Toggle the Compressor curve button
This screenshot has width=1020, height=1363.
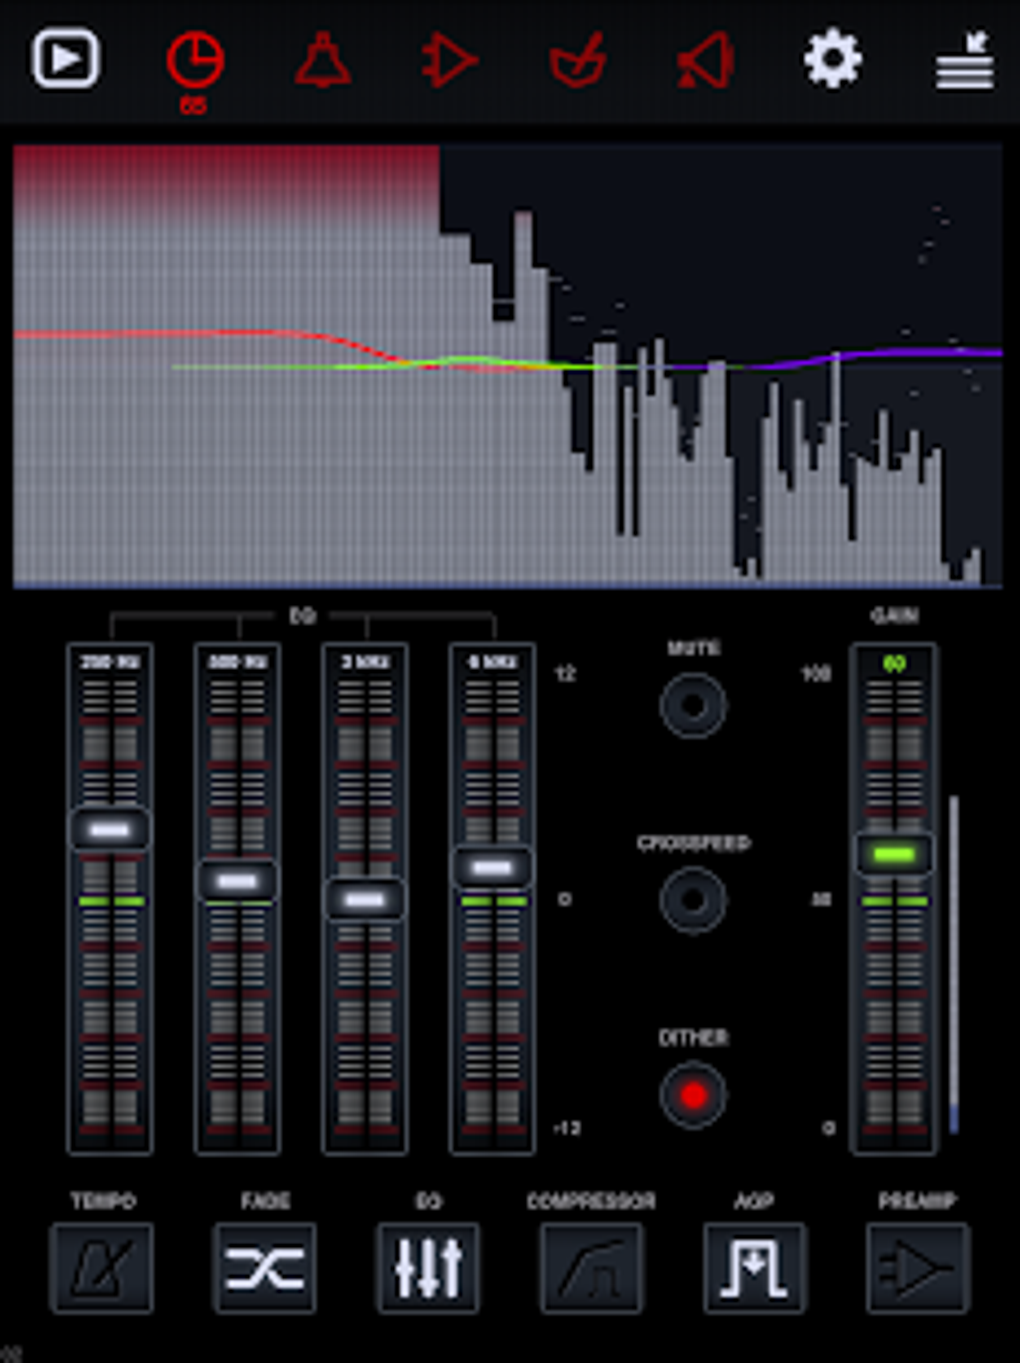[591, 1268]
